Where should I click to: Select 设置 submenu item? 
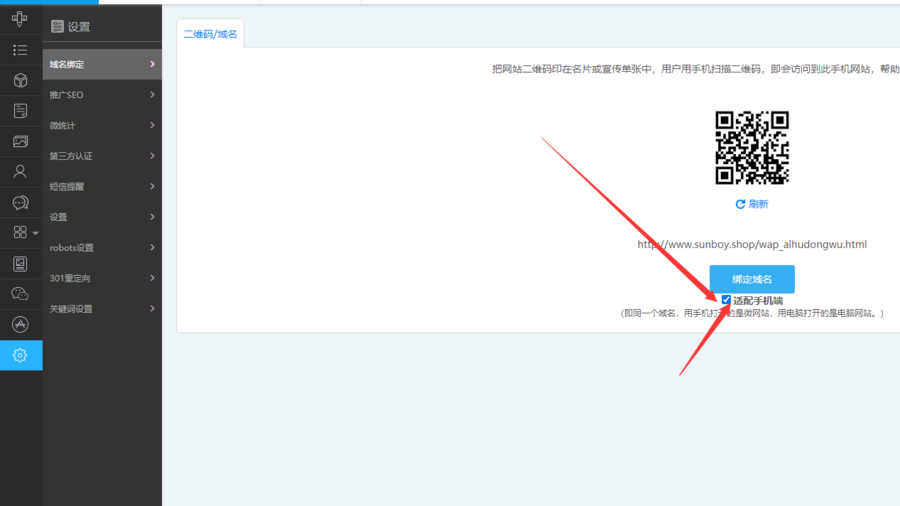pos(102,217)
